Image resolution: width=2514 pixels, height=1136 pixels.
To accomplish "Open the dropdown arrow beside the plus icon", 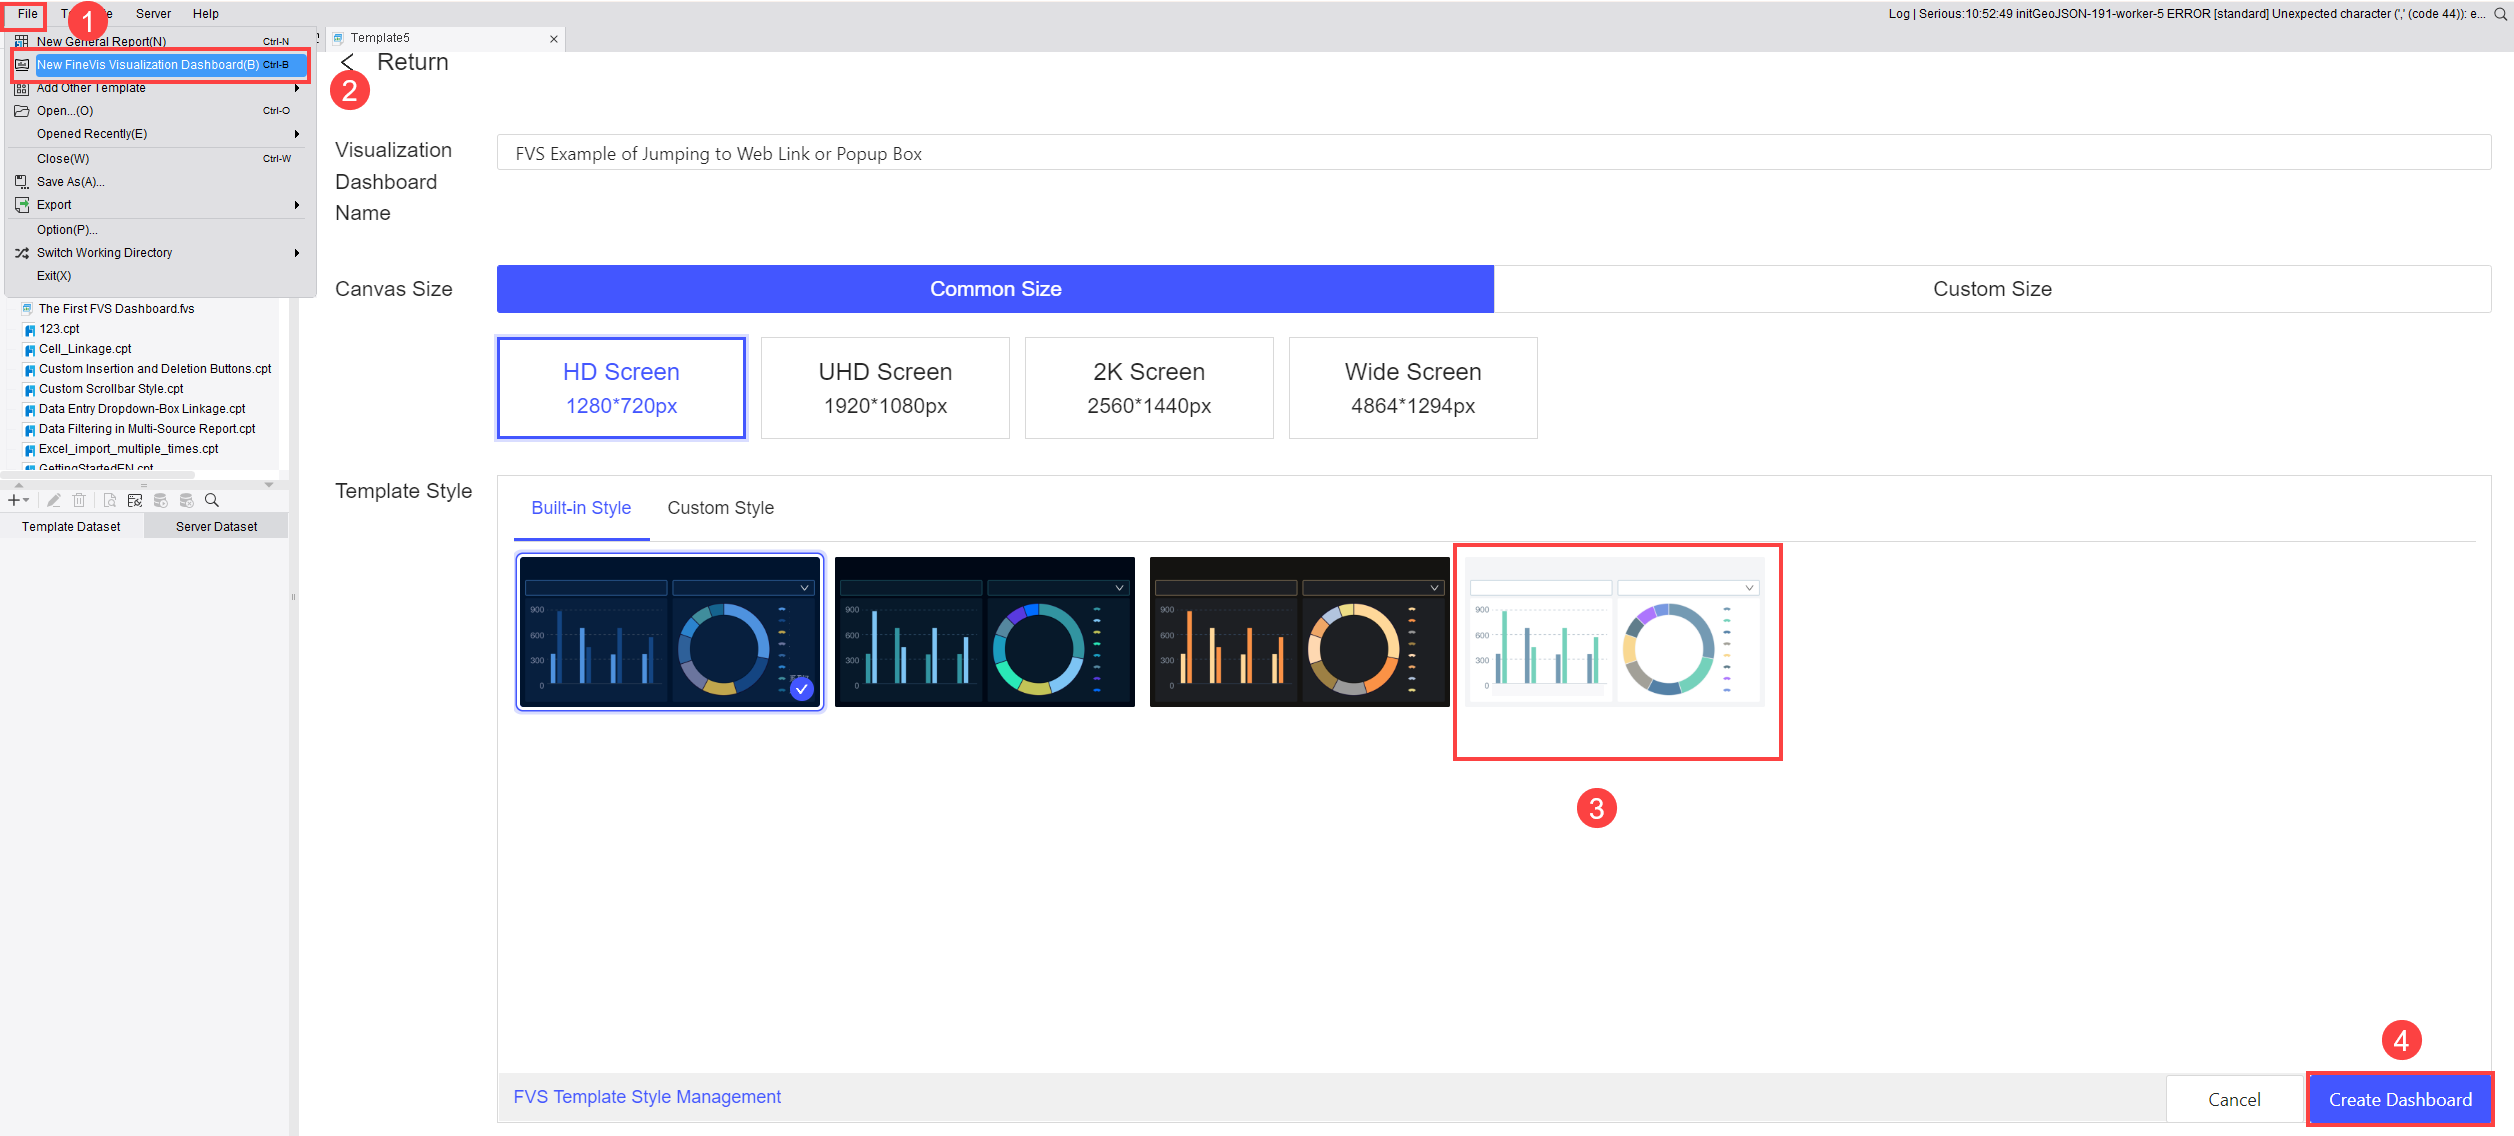I will click(x=26, y=500).
